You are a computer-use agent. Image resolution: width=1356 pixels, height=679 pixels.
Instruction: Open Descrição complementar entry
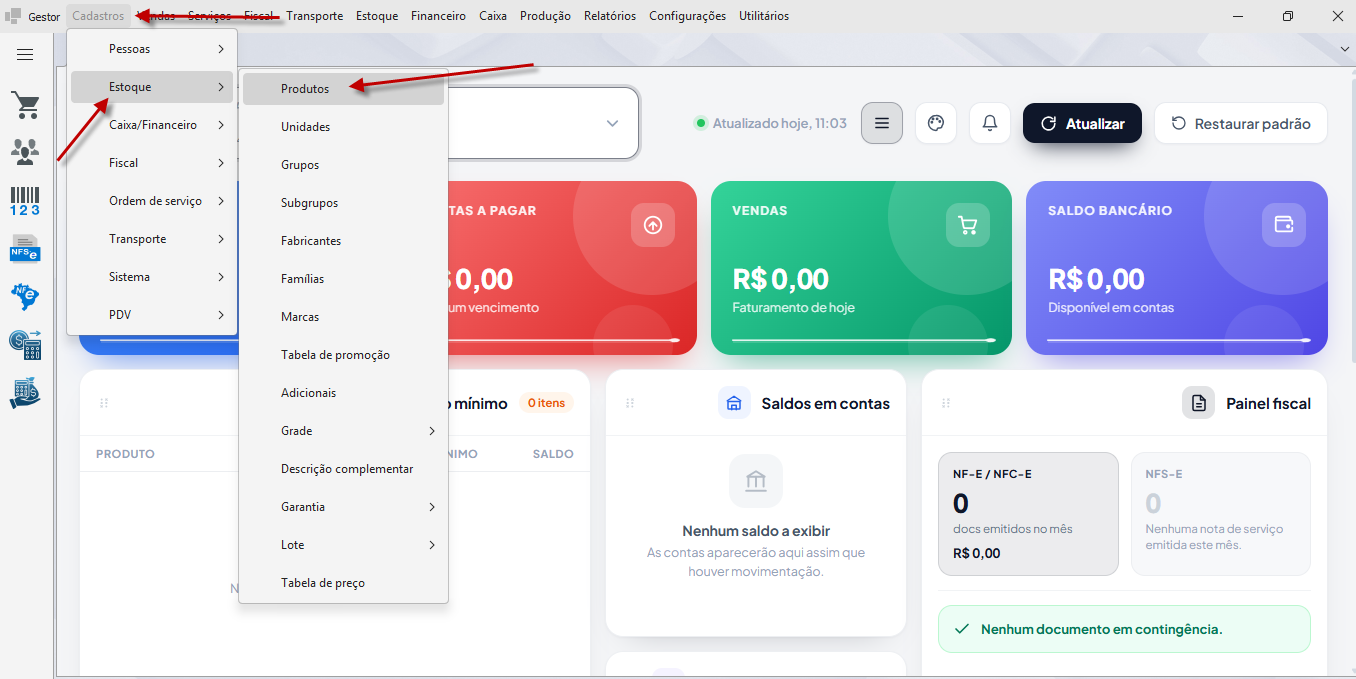coord(343,469)
